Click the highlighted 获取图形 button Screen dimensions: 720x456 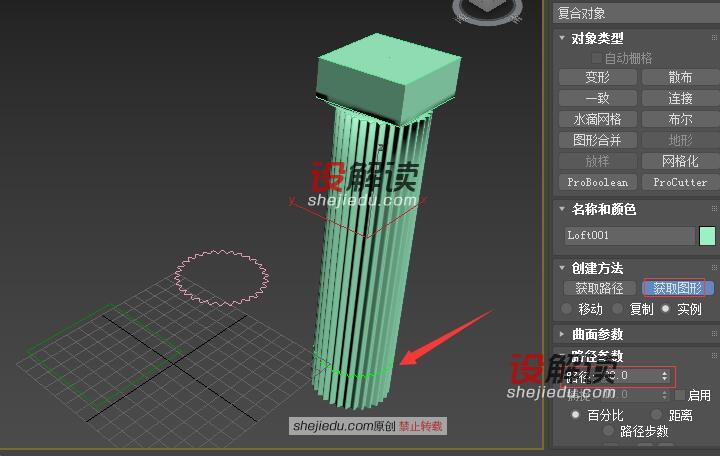tap(679, 288)
